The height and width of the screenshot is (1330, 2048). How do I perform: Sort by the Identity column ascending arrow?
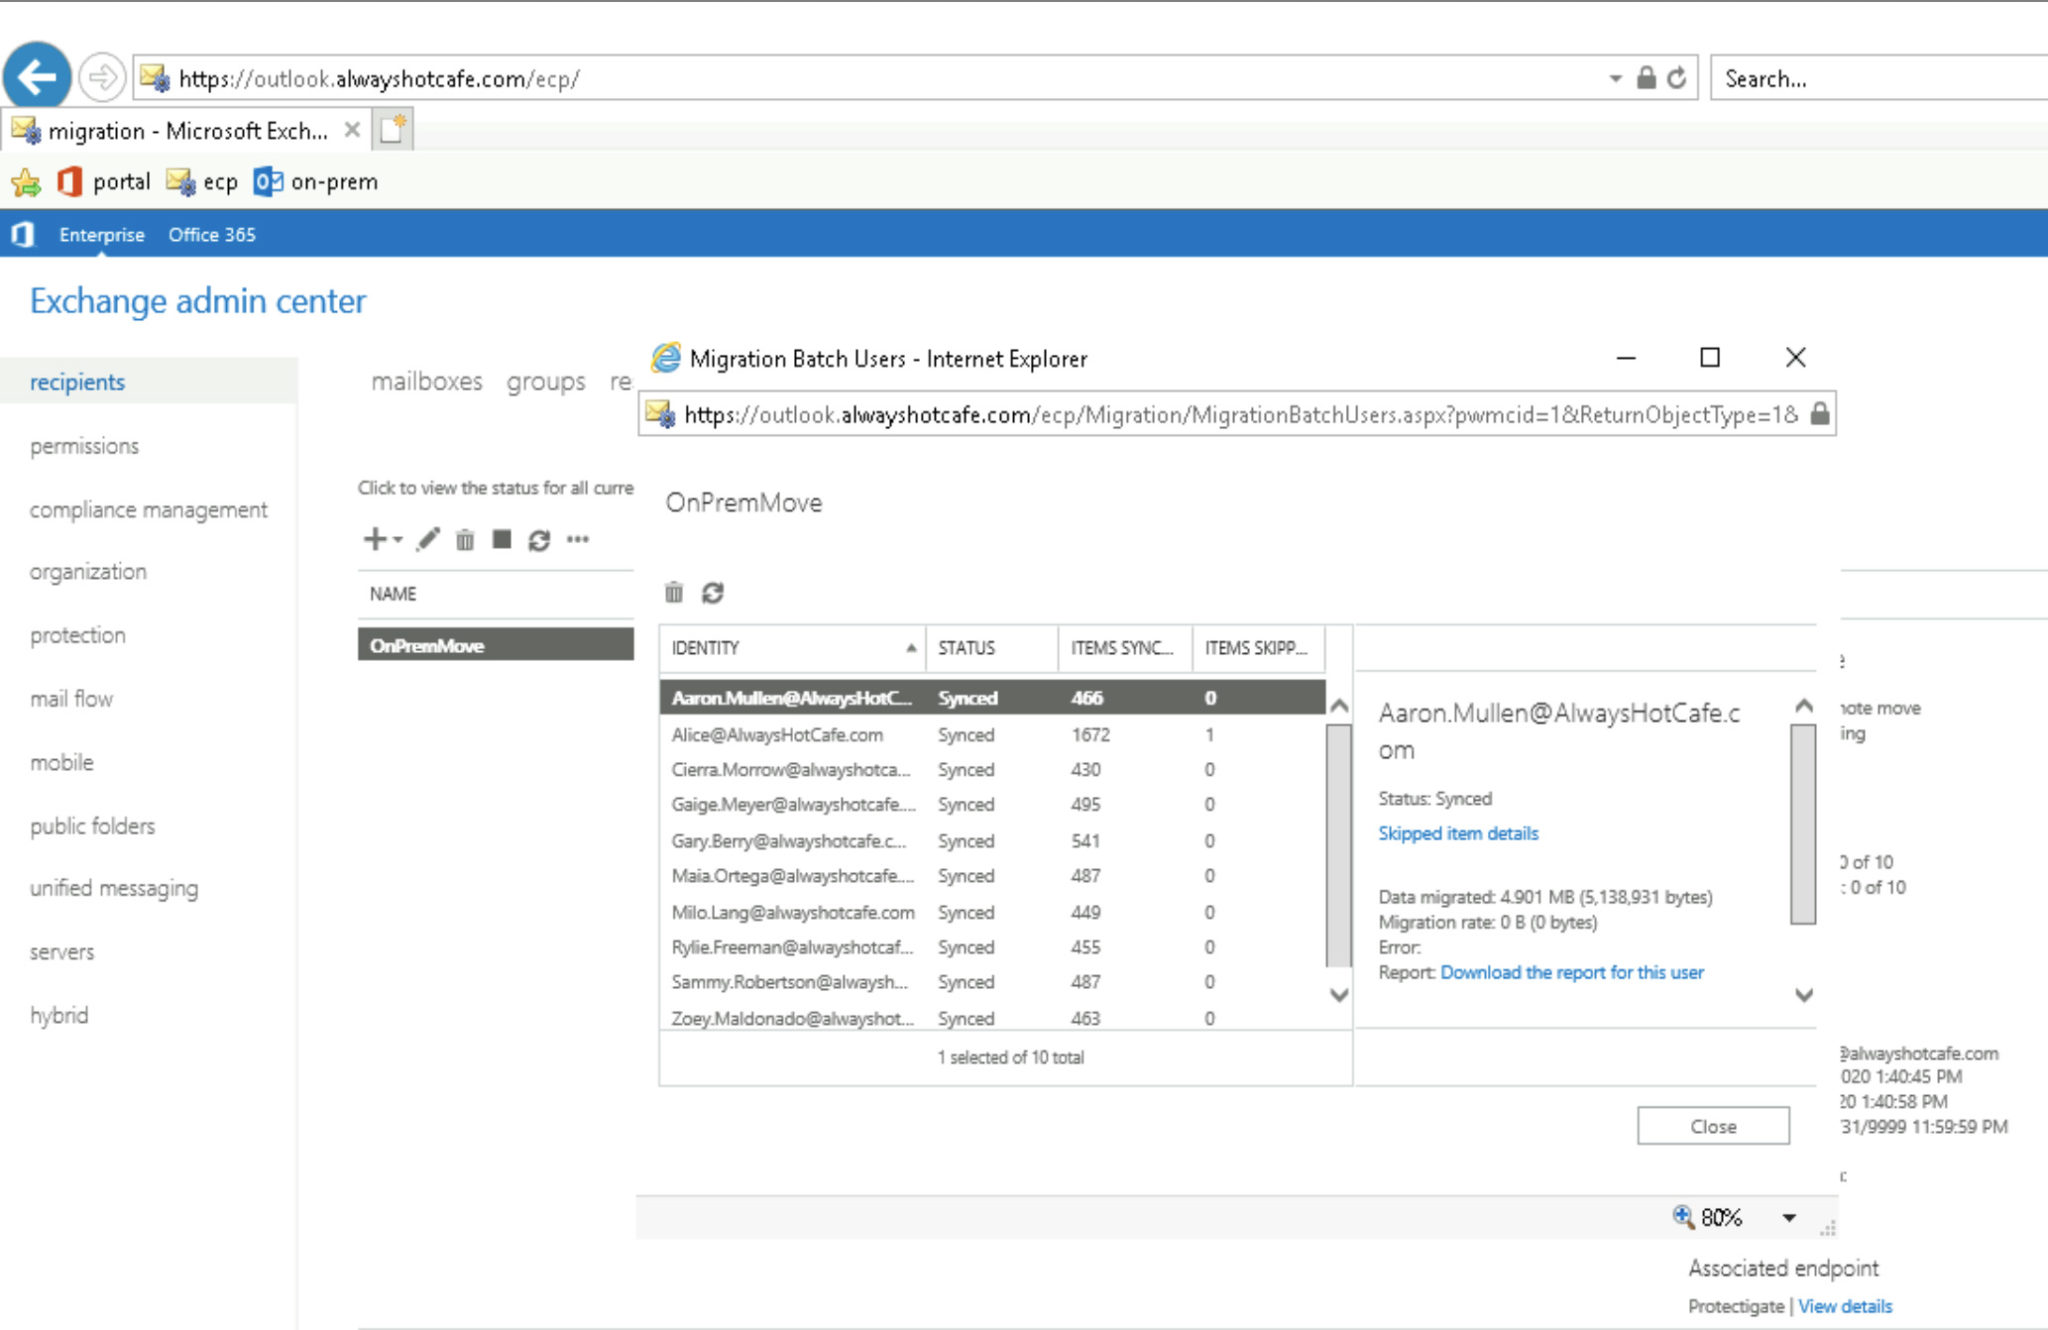[911, 648]
